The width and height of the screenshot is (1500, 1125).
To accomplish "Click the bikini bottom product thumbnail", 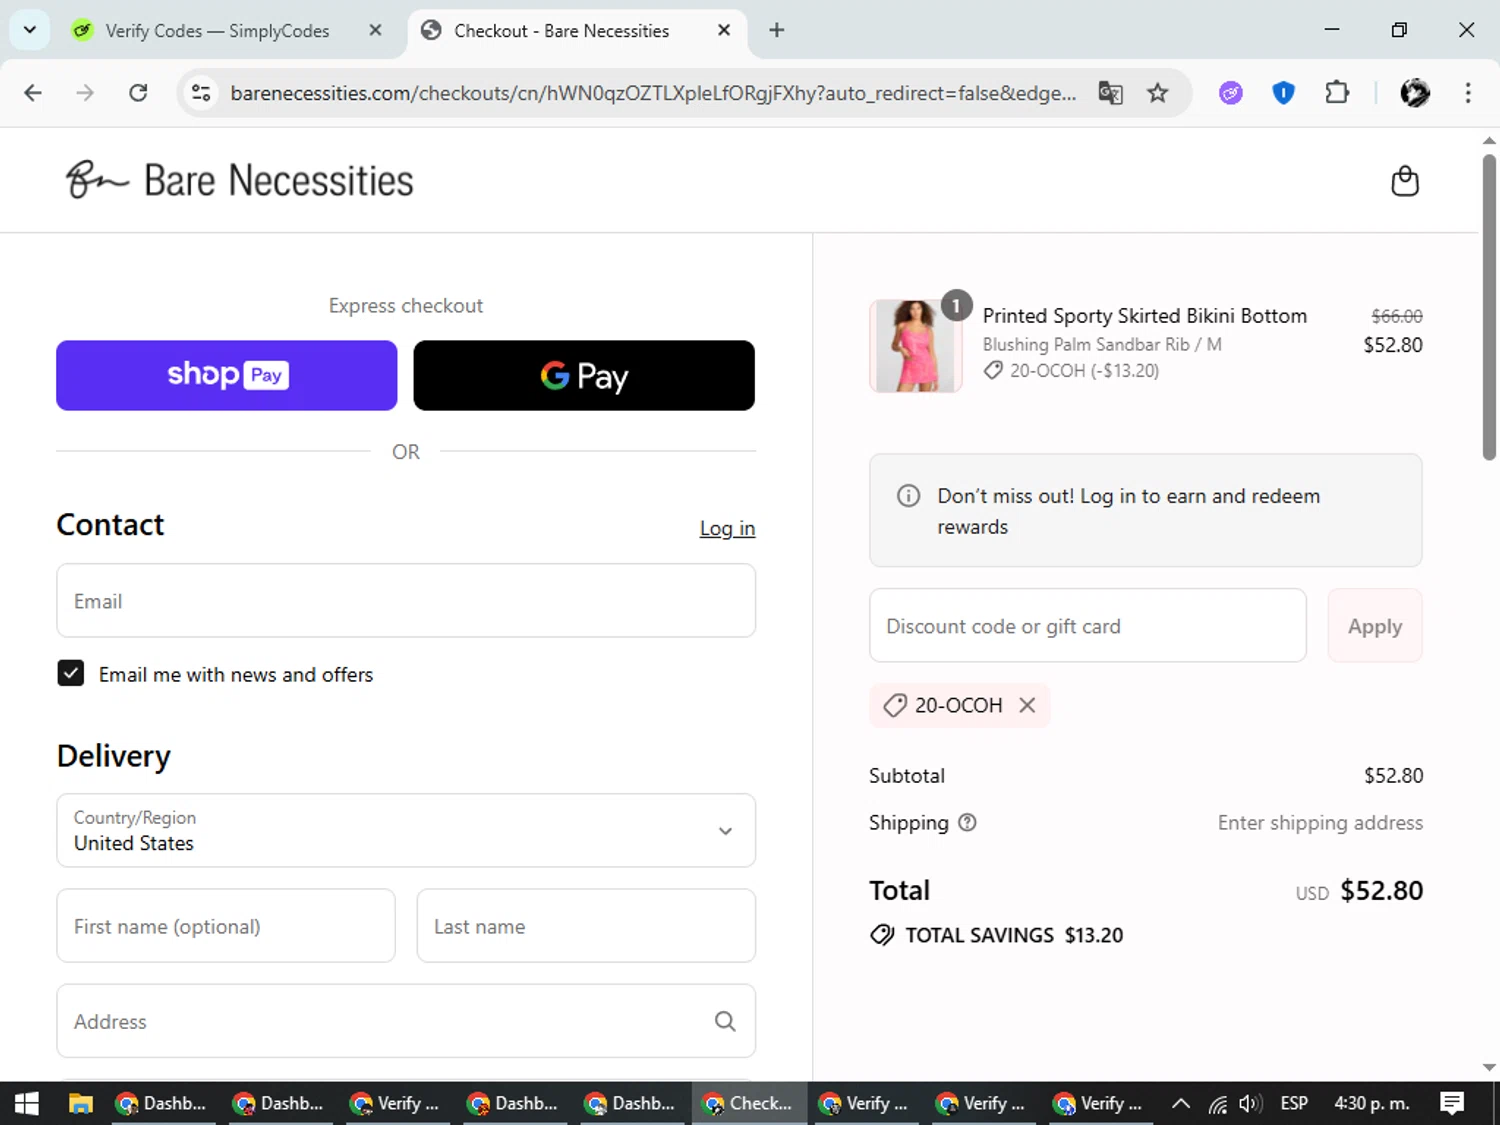I will [x=915, y=346].
